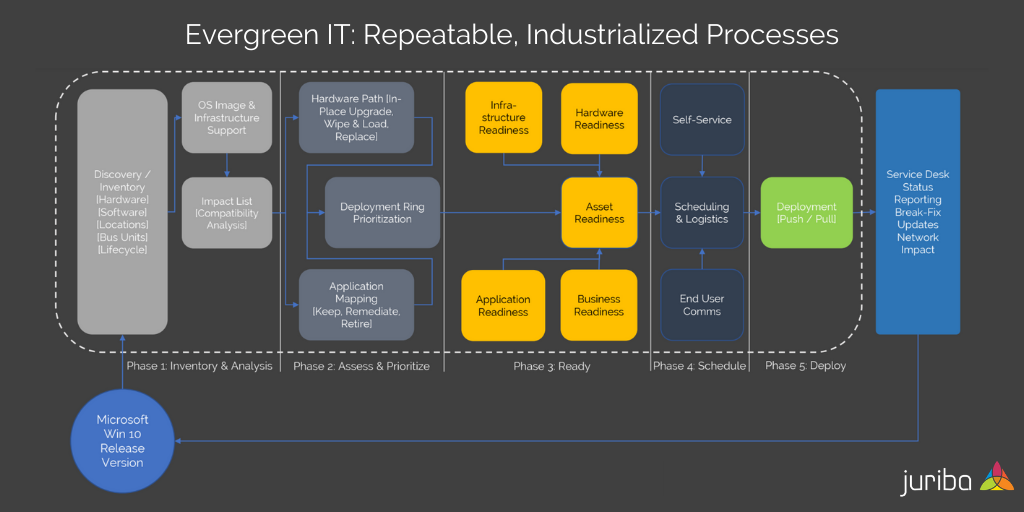Select the Self-Service box

click(x=701, y=119)
